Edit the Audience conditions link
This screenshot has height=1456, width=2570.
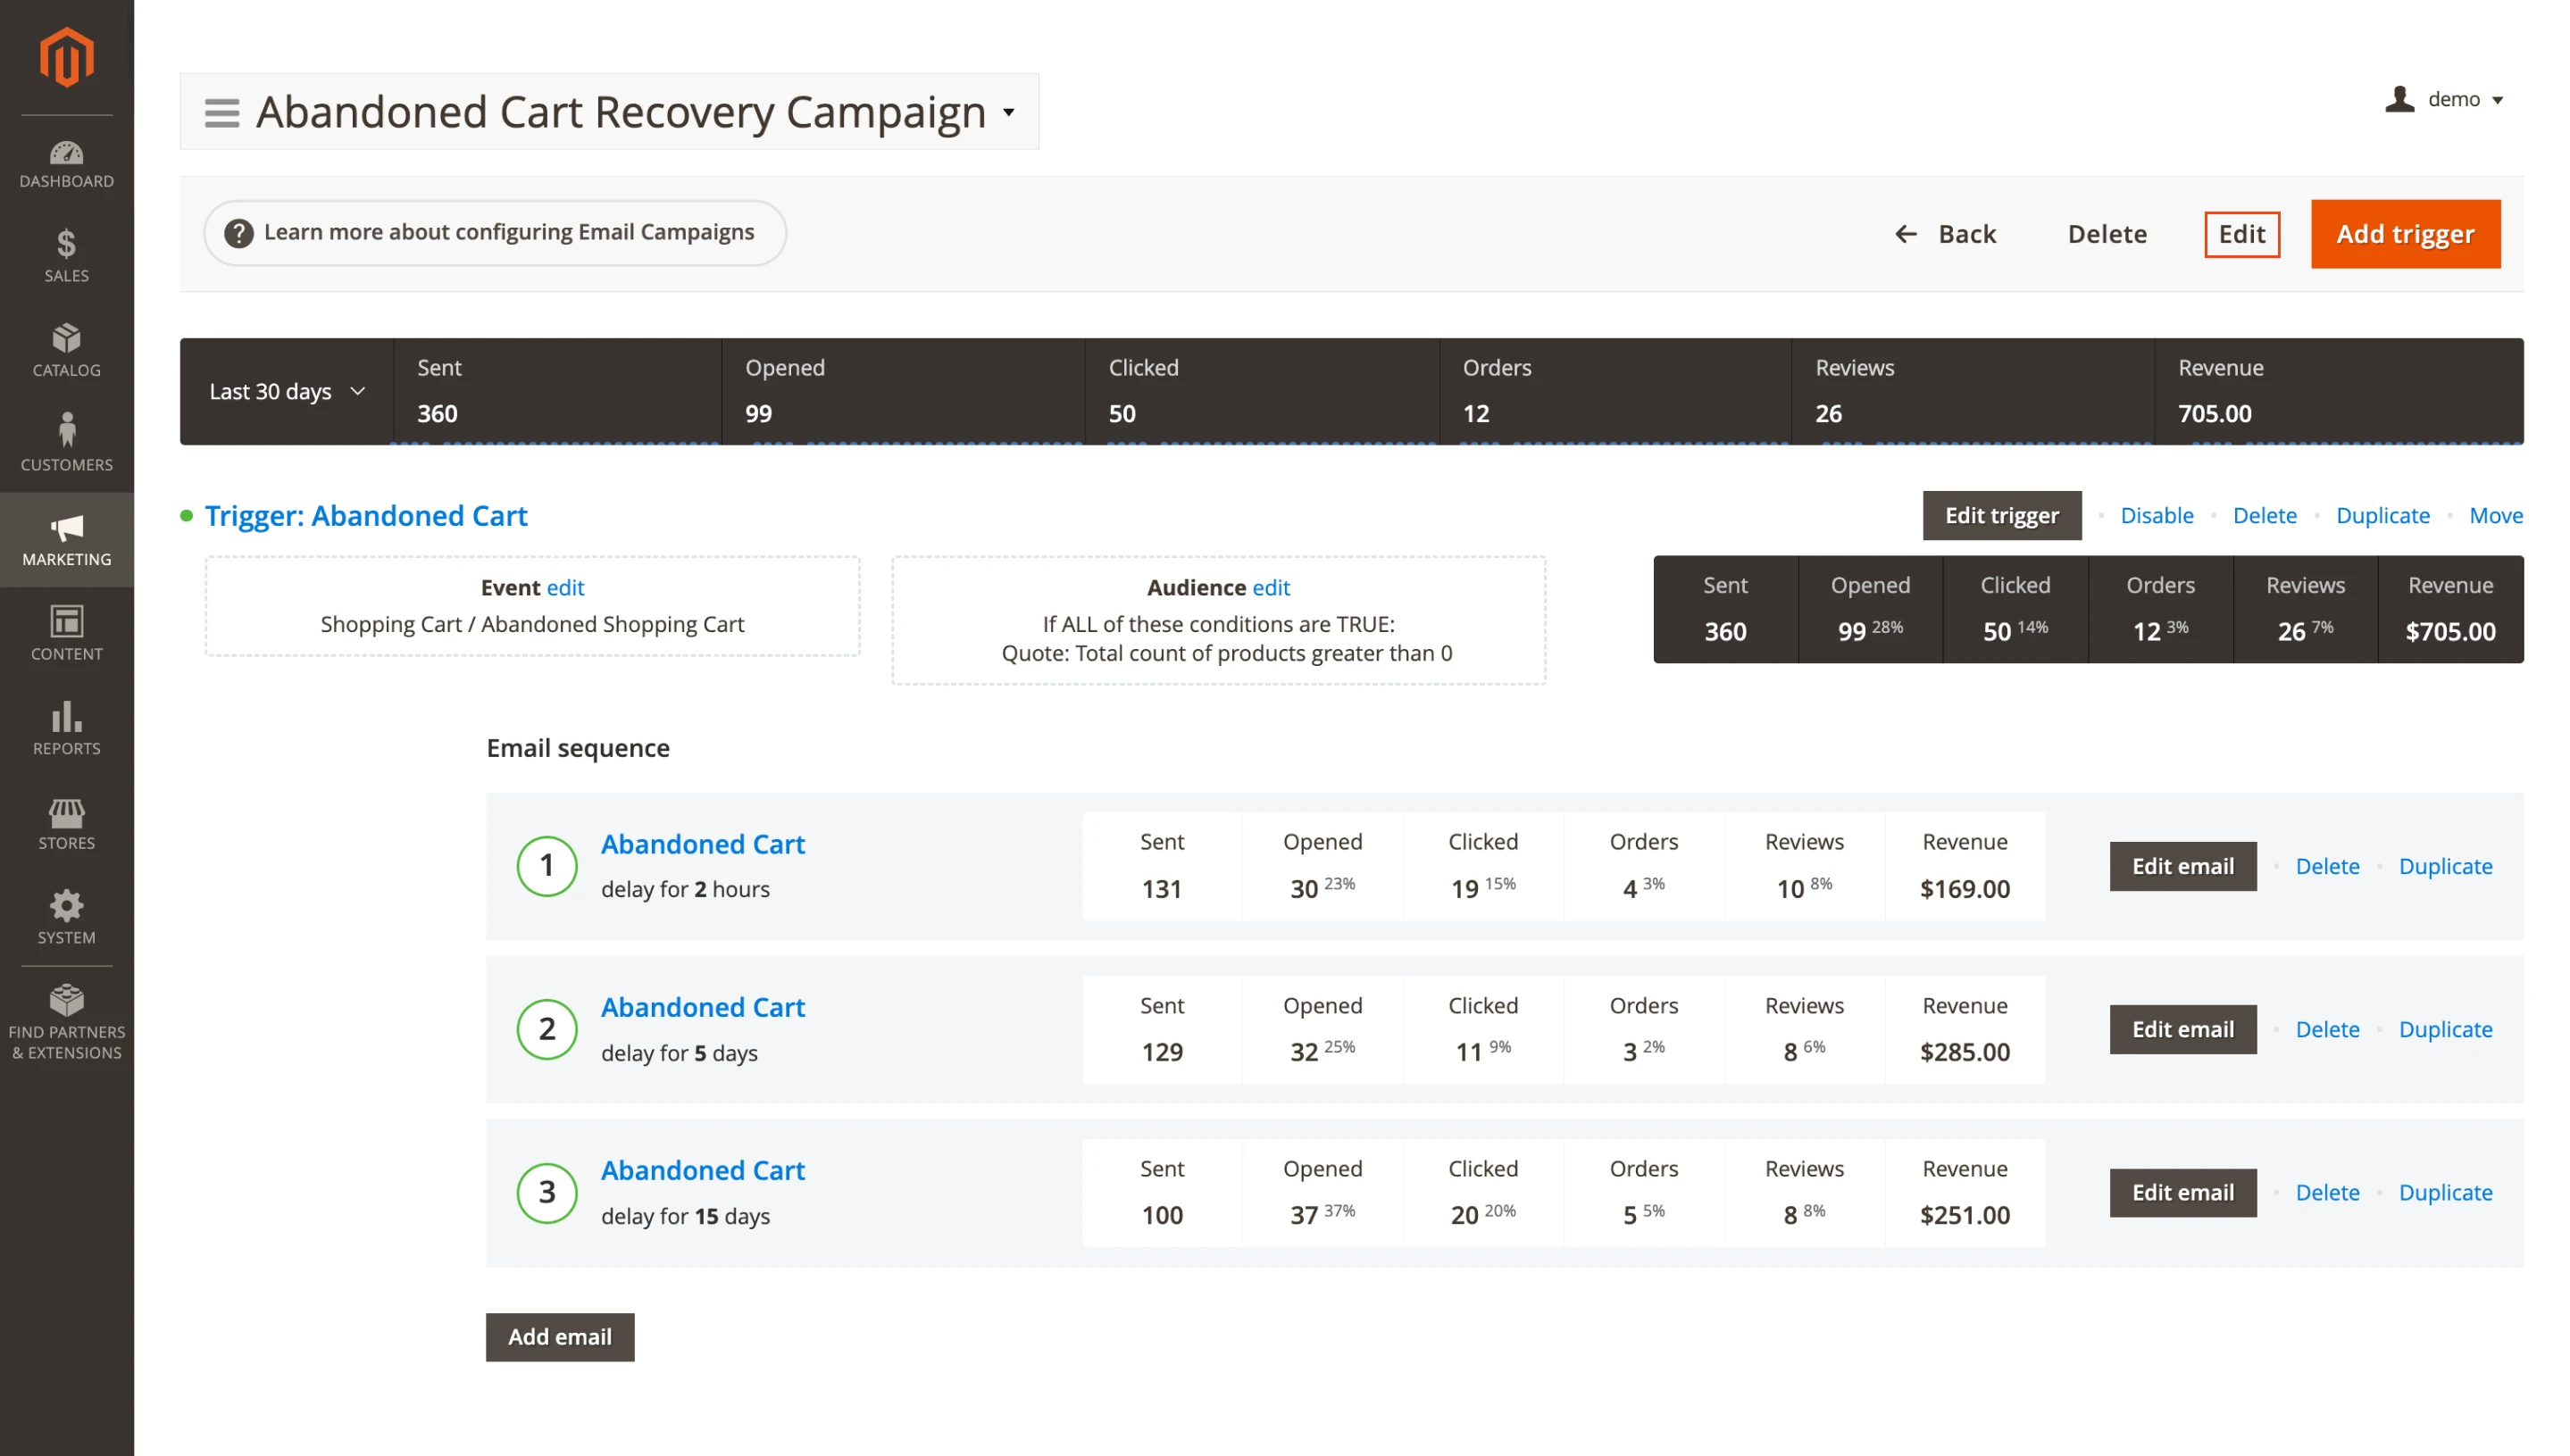point(1270,588)
